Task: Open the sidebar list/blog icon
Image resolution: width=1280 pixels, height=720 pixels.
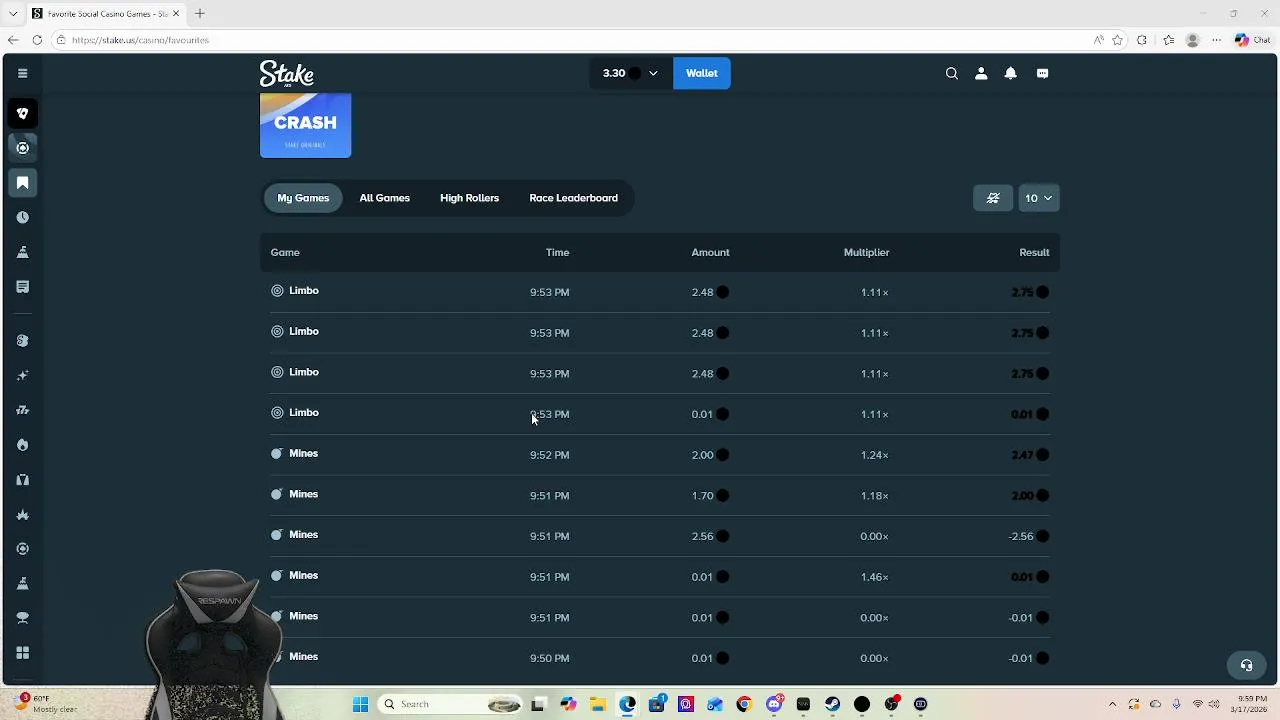Action: coord(22,287)
